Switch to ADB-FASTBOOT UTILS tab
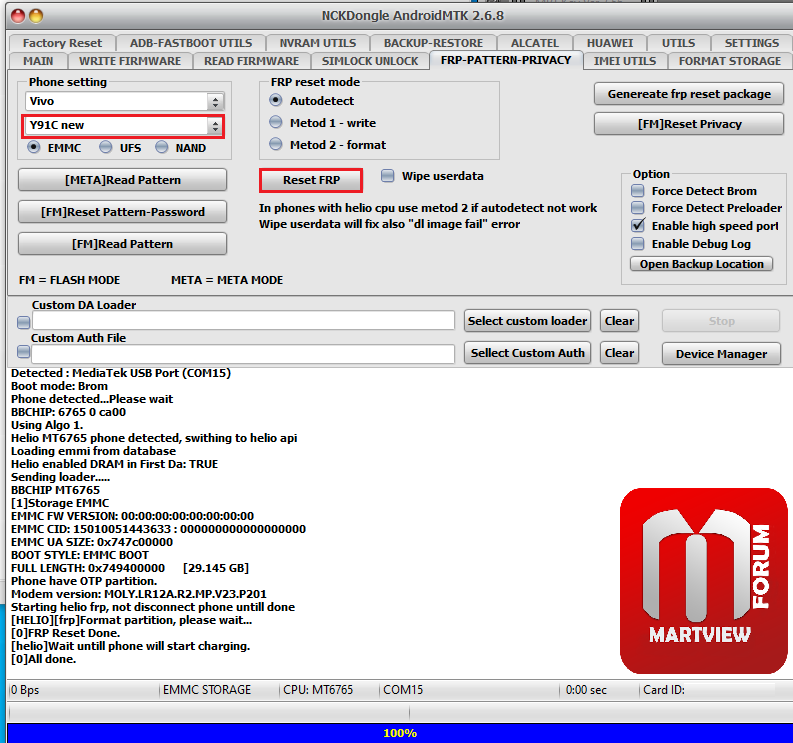 [191, 43]
